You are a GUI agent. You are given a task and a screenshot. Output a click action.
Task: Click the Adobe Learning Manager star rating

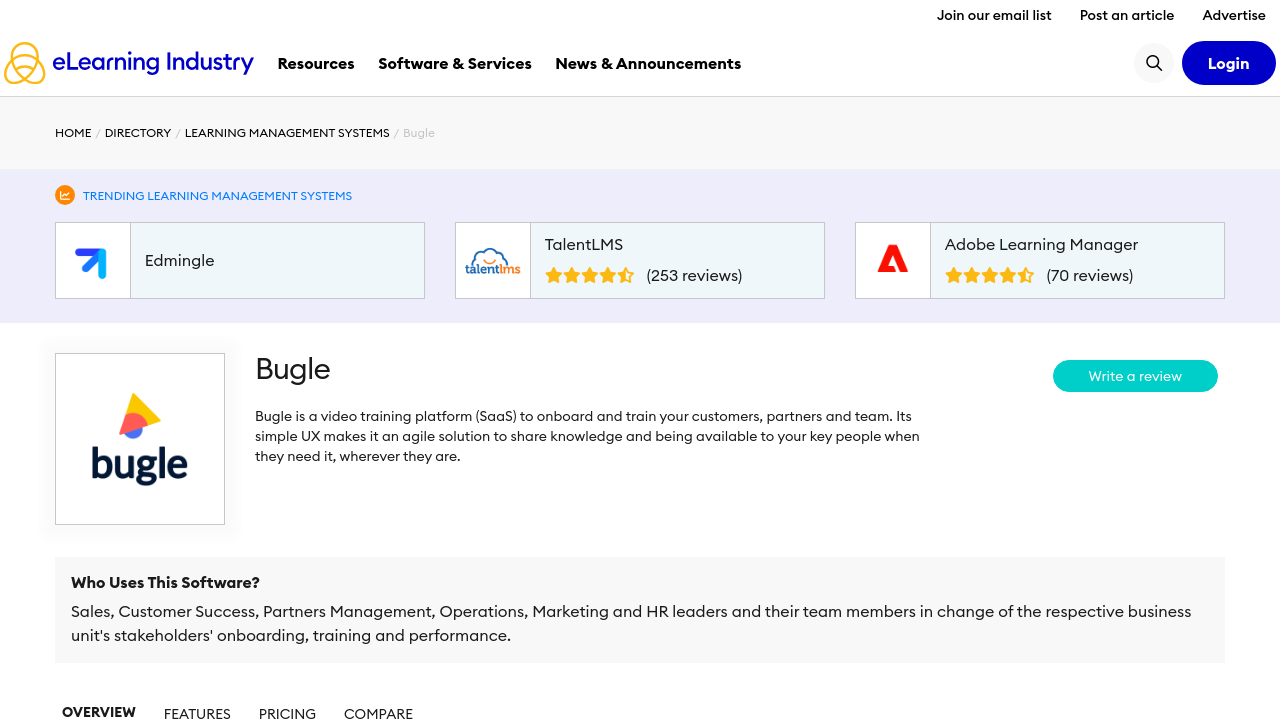pos(989,276)
